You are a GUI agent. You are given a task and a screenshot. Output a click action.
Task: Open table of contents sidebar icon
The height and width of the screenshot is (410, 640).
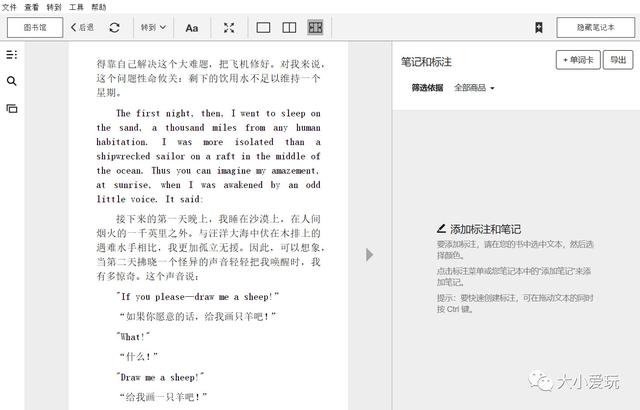tap(12, 54)
